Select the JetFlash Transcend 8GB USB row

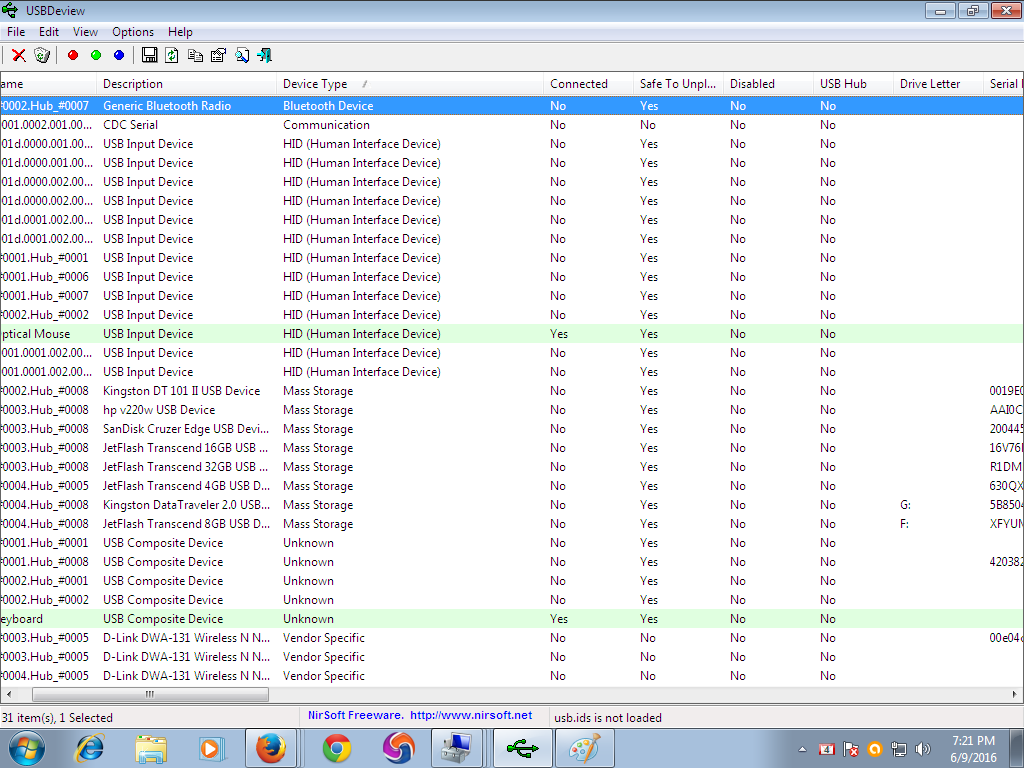click(512, 523)
